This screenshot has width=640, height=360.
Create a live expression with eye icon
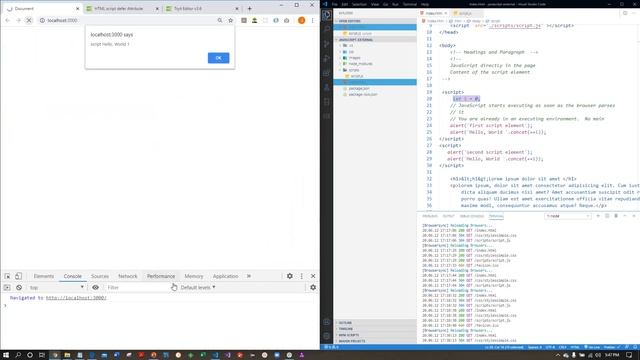[96, 288]
